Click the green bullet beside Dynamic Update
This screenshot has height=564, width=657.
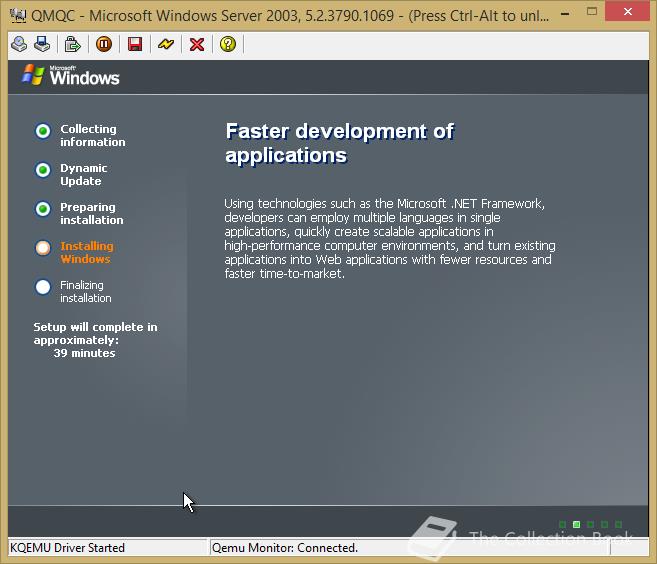(x=43, y=170)
